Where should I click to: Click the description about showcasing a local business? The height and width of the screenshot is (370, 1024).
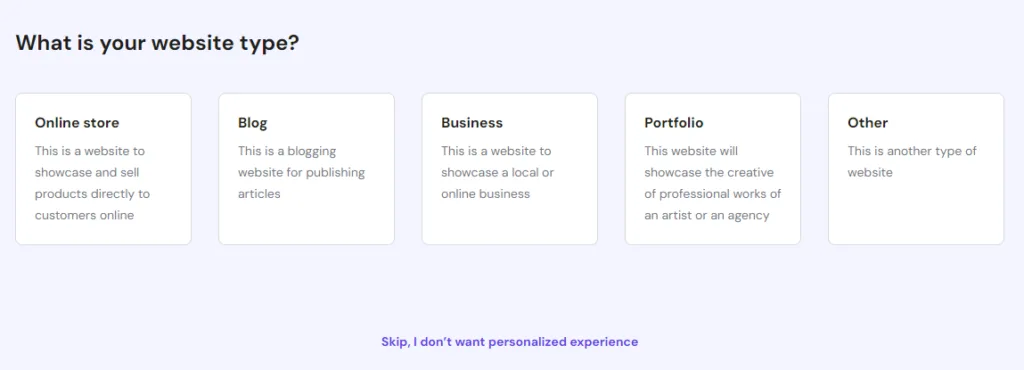tap(496, 172)
